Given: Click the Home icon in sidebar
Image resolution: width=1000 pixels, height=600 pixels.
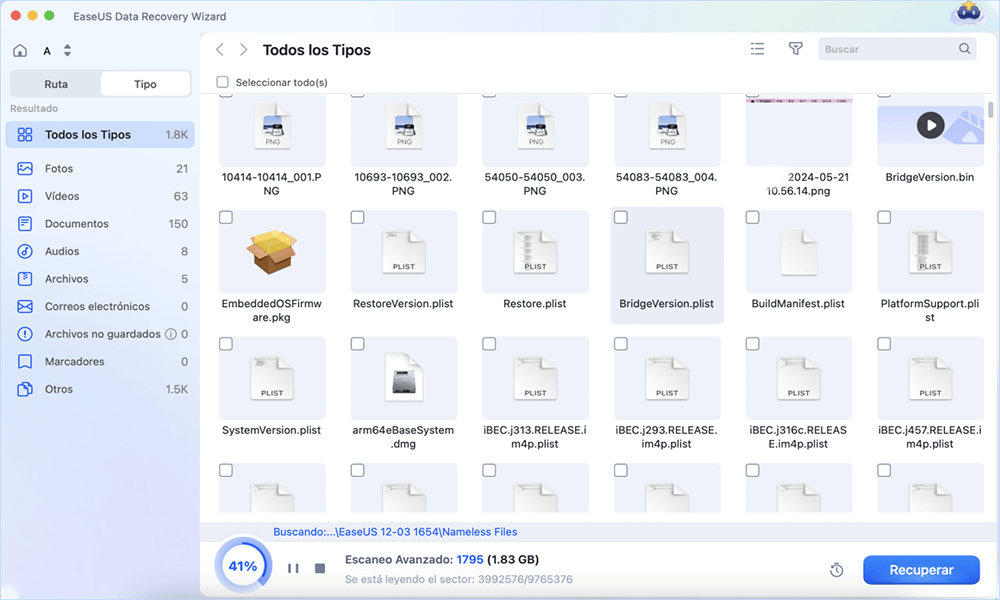Looking at the screenshot, I should 20,50.
